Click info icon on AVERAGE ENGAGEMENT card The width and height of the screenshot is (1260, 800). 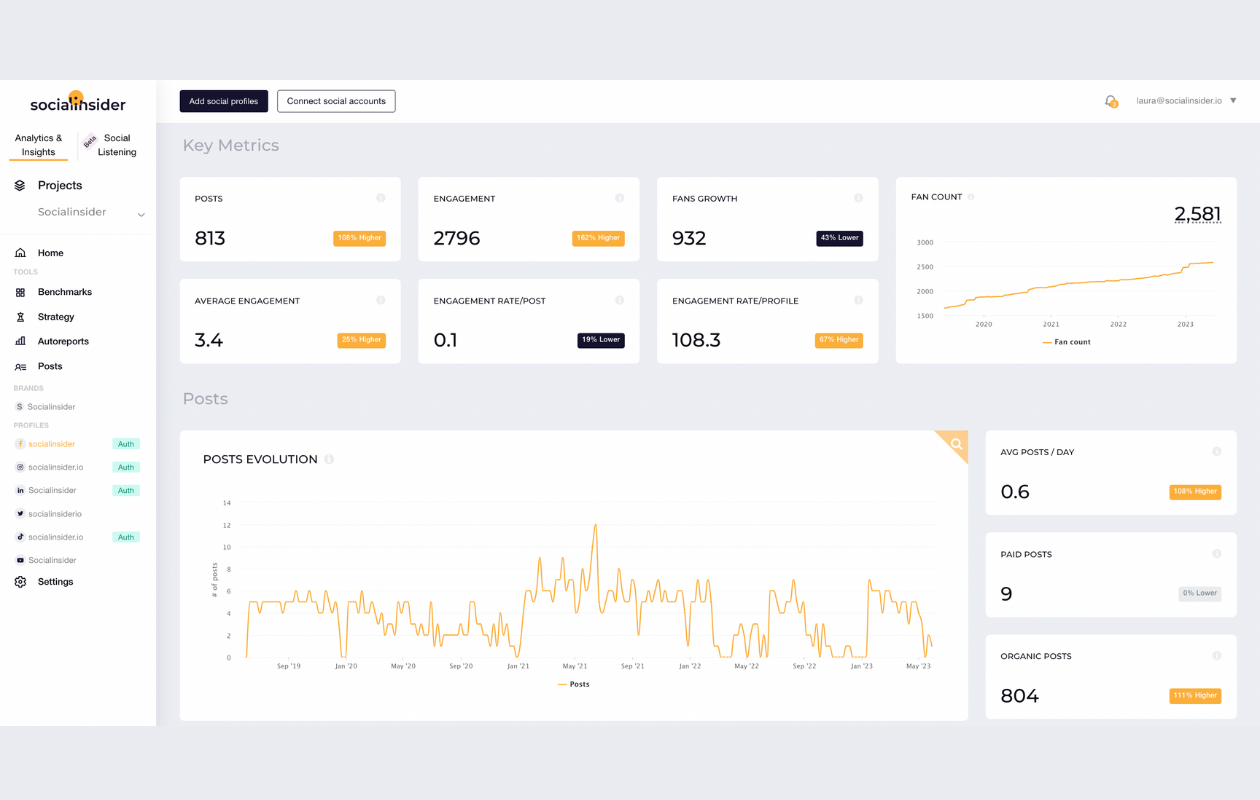pyautogui.click(x=381, y=300)
